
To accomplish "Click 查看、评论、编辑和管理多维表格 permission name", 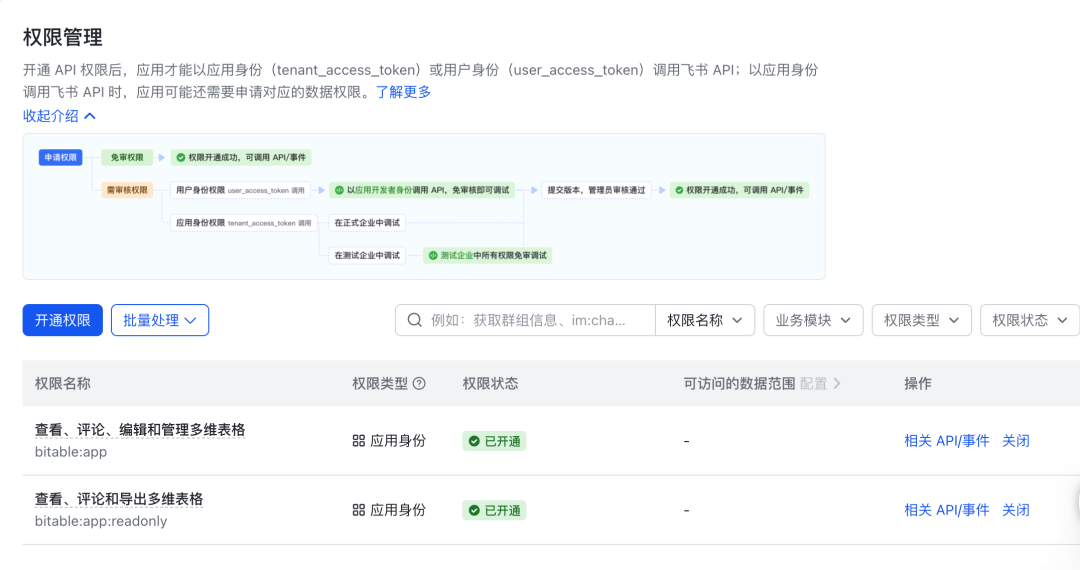I will point(140,430).
